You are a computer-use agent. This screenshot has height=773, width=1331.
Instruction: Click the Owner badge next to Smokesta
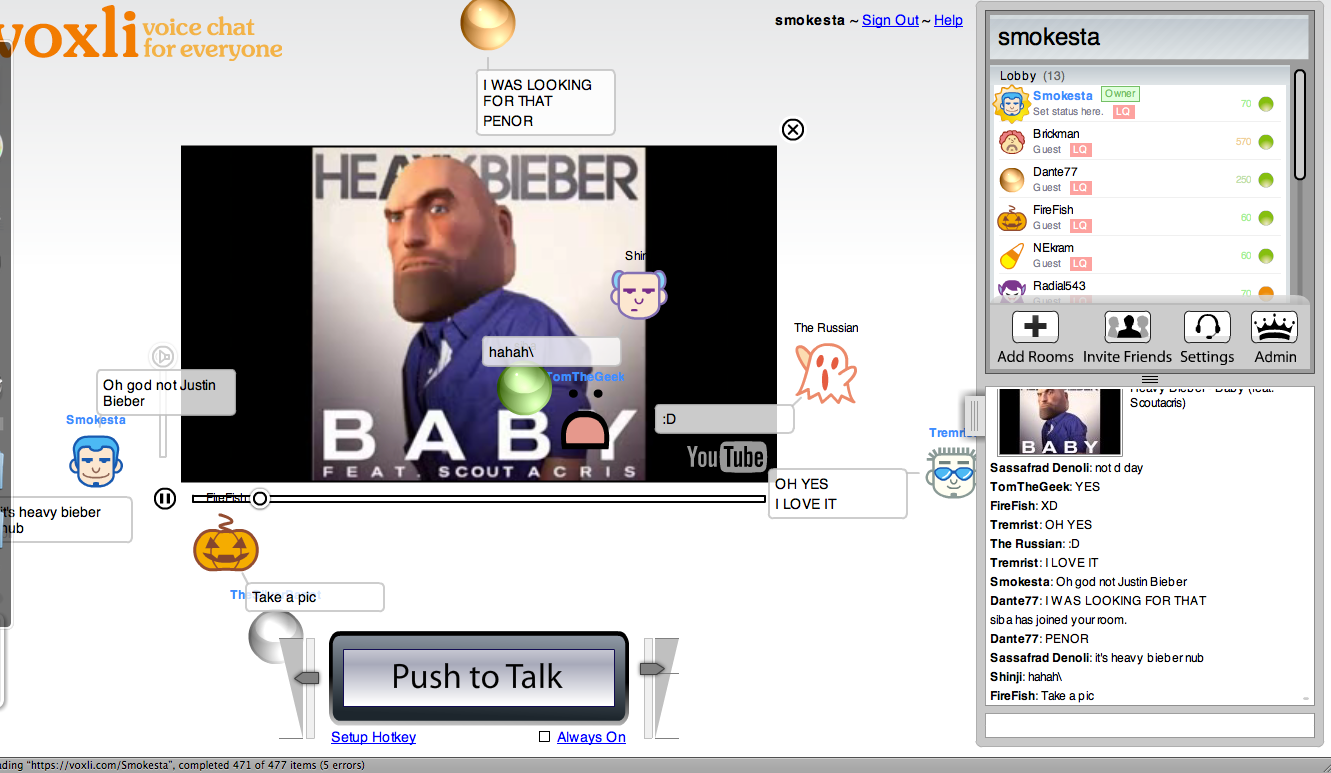coord(1119,94)
